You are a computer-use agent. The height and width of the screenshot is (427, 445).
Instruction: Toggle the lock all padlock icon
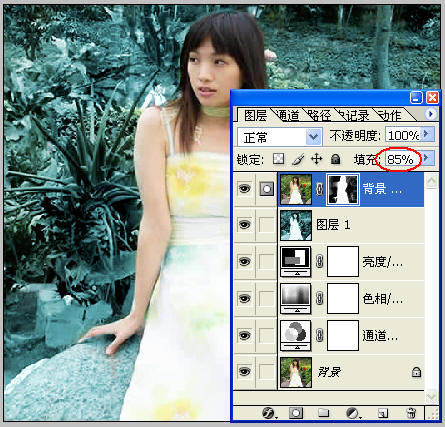tap(335, 159)
